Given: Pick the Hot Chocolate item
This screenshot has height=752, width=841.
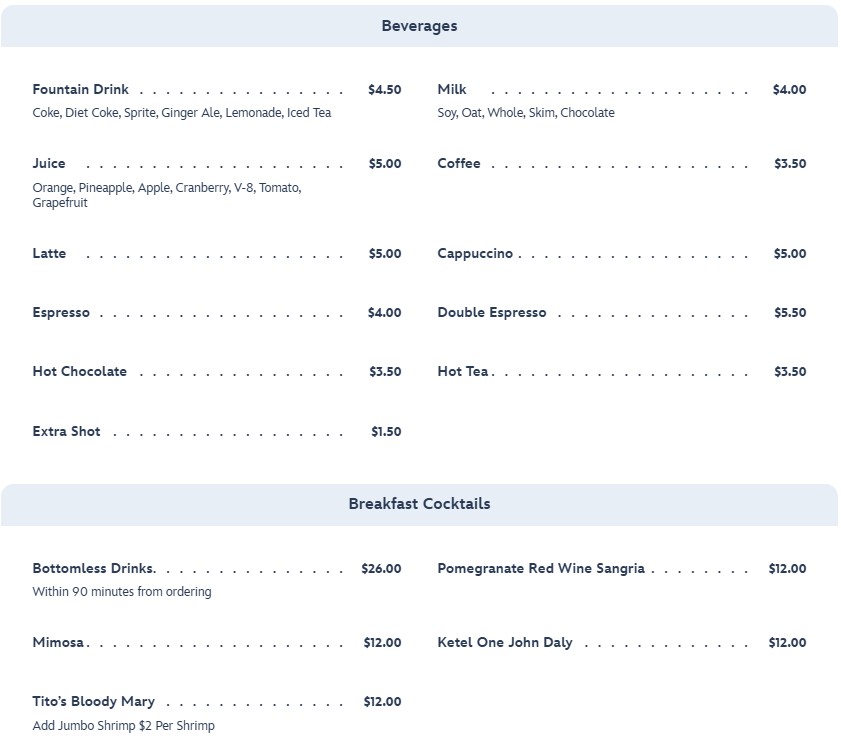Looking at the screenshot, I should click(x=80, y=372).
